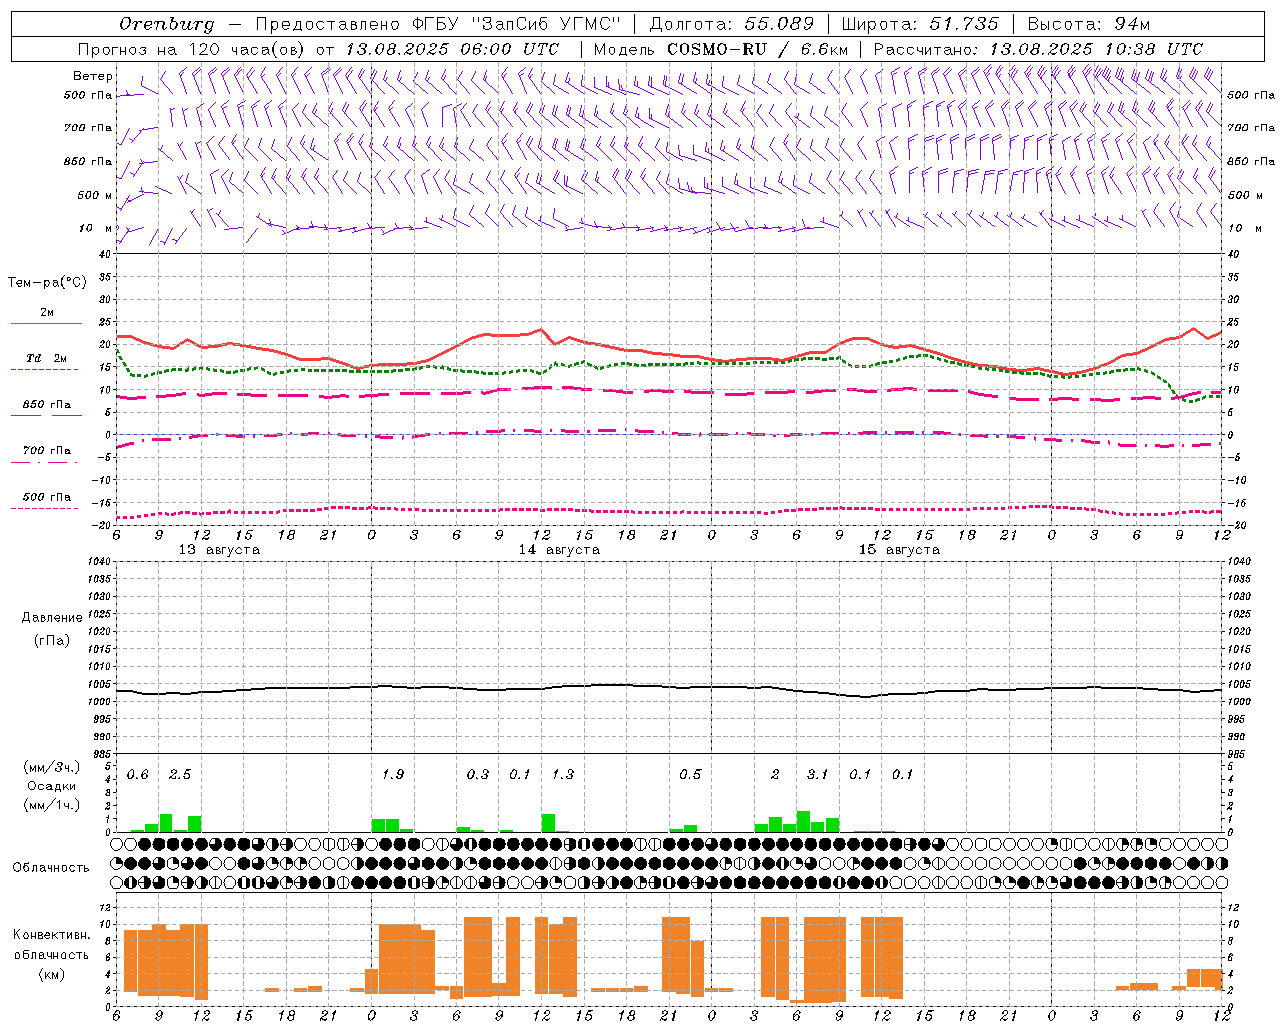Click the 'Осадки' precipitation panel label
The image size is (1280, 1024).
click(52, 786)
